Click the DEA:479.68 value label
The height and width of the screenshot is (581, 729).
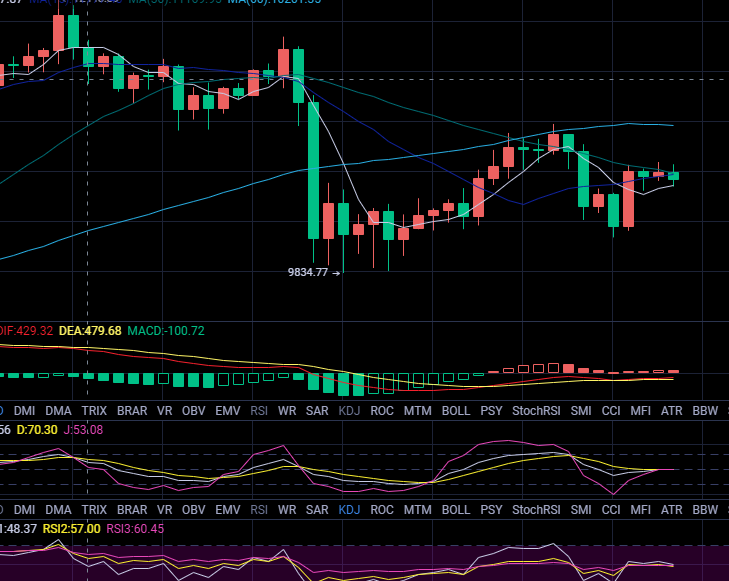(x=90, y=330)
